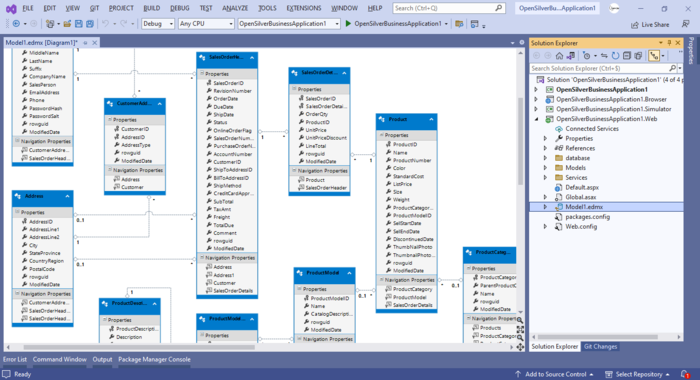
Task: Open the Live Share icon
Action: pos(635,25)
